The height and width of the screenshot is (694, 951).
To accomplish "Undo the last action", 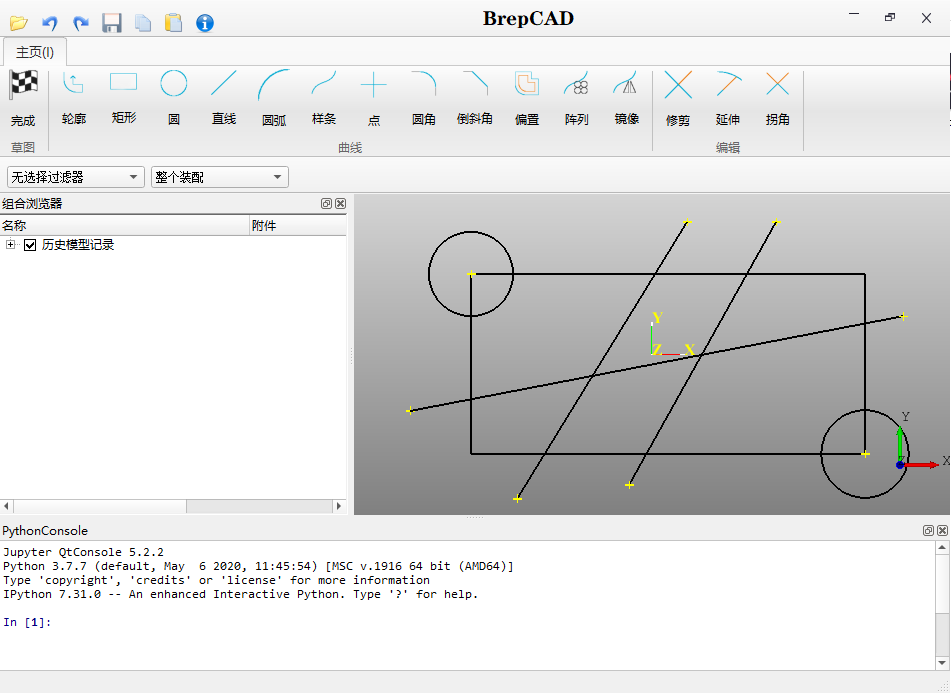I will click(x=50, y=23).
